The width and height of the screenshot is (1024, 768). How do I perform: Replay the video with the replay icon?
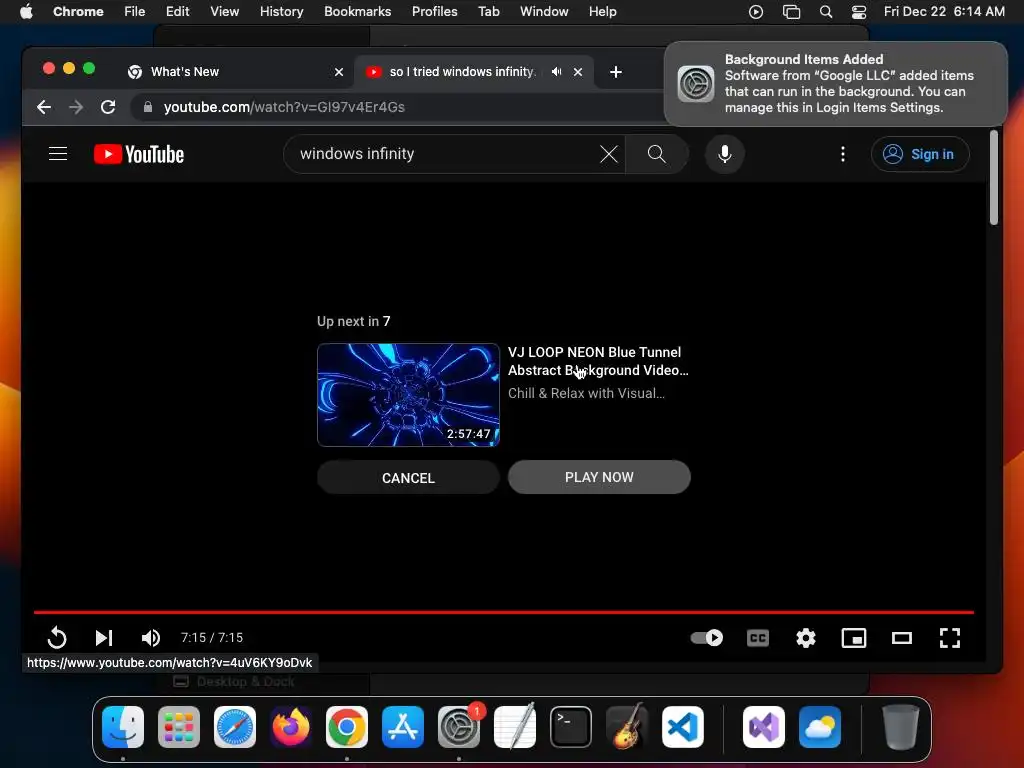57,637
